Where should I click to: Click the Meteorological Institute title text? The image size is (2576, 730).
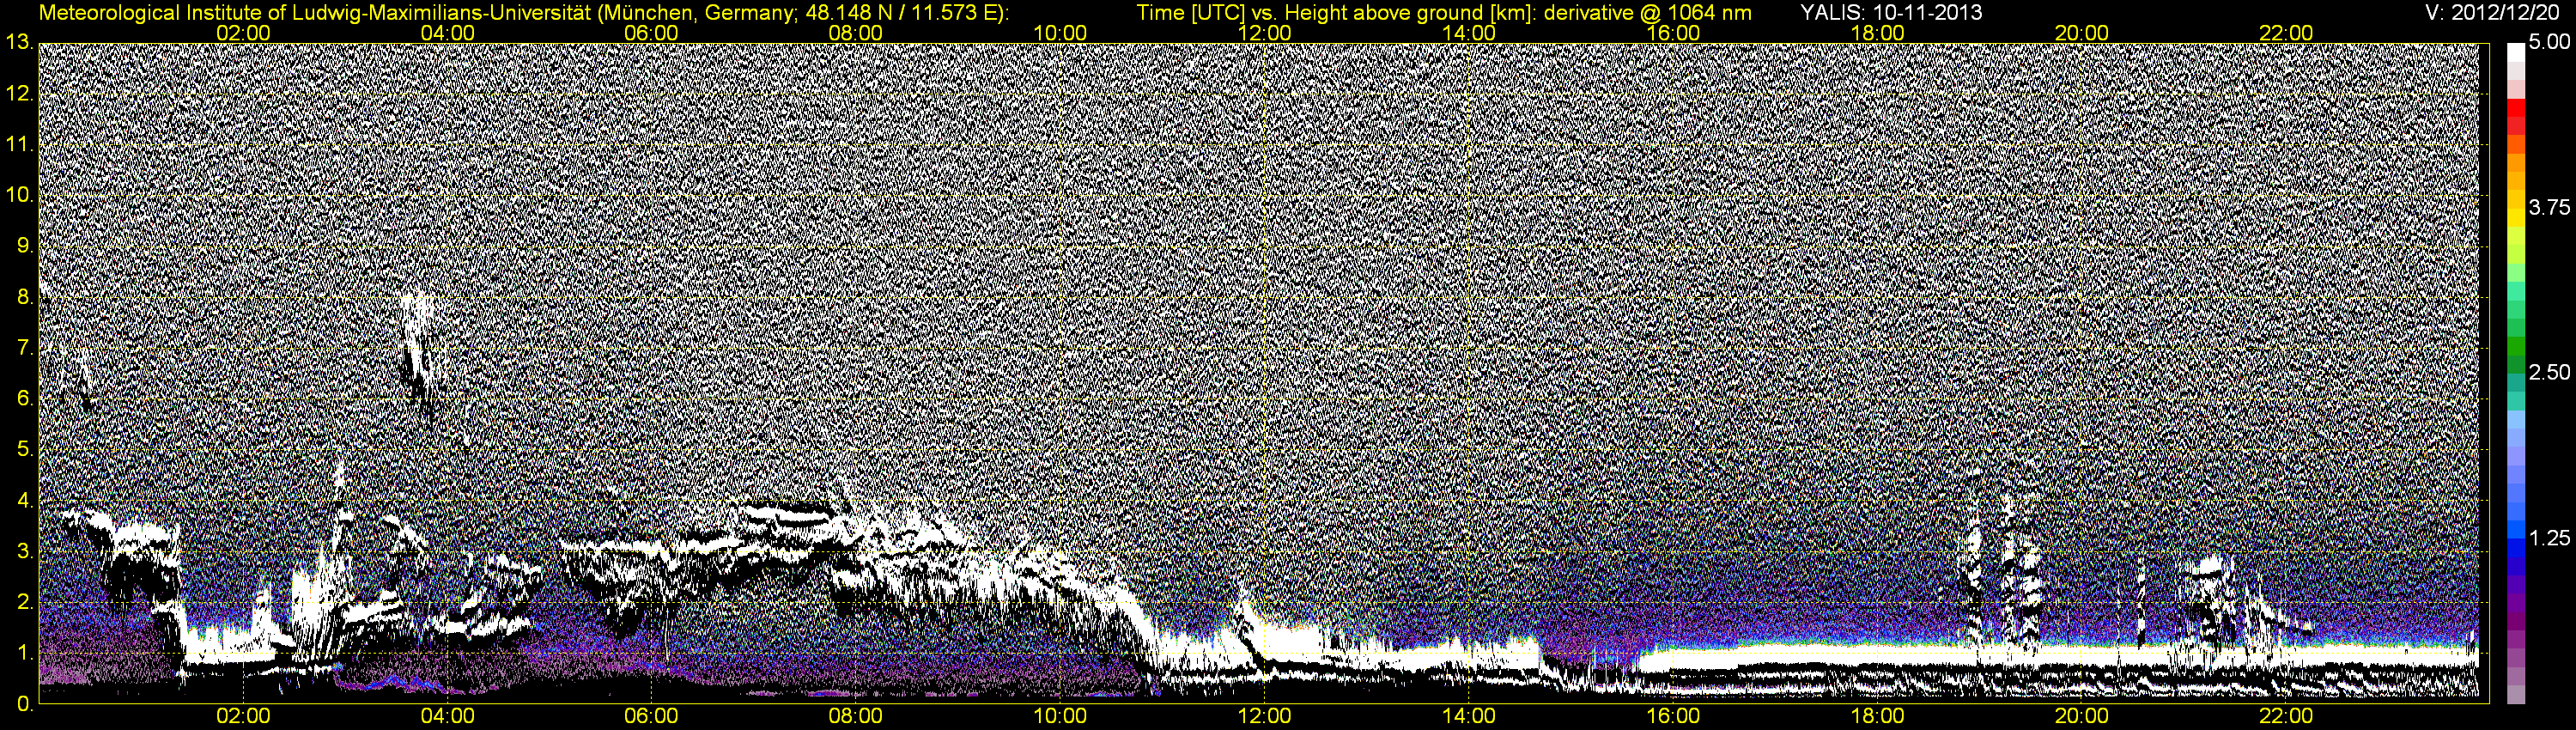pyautogui.click(x=523, y=13)
